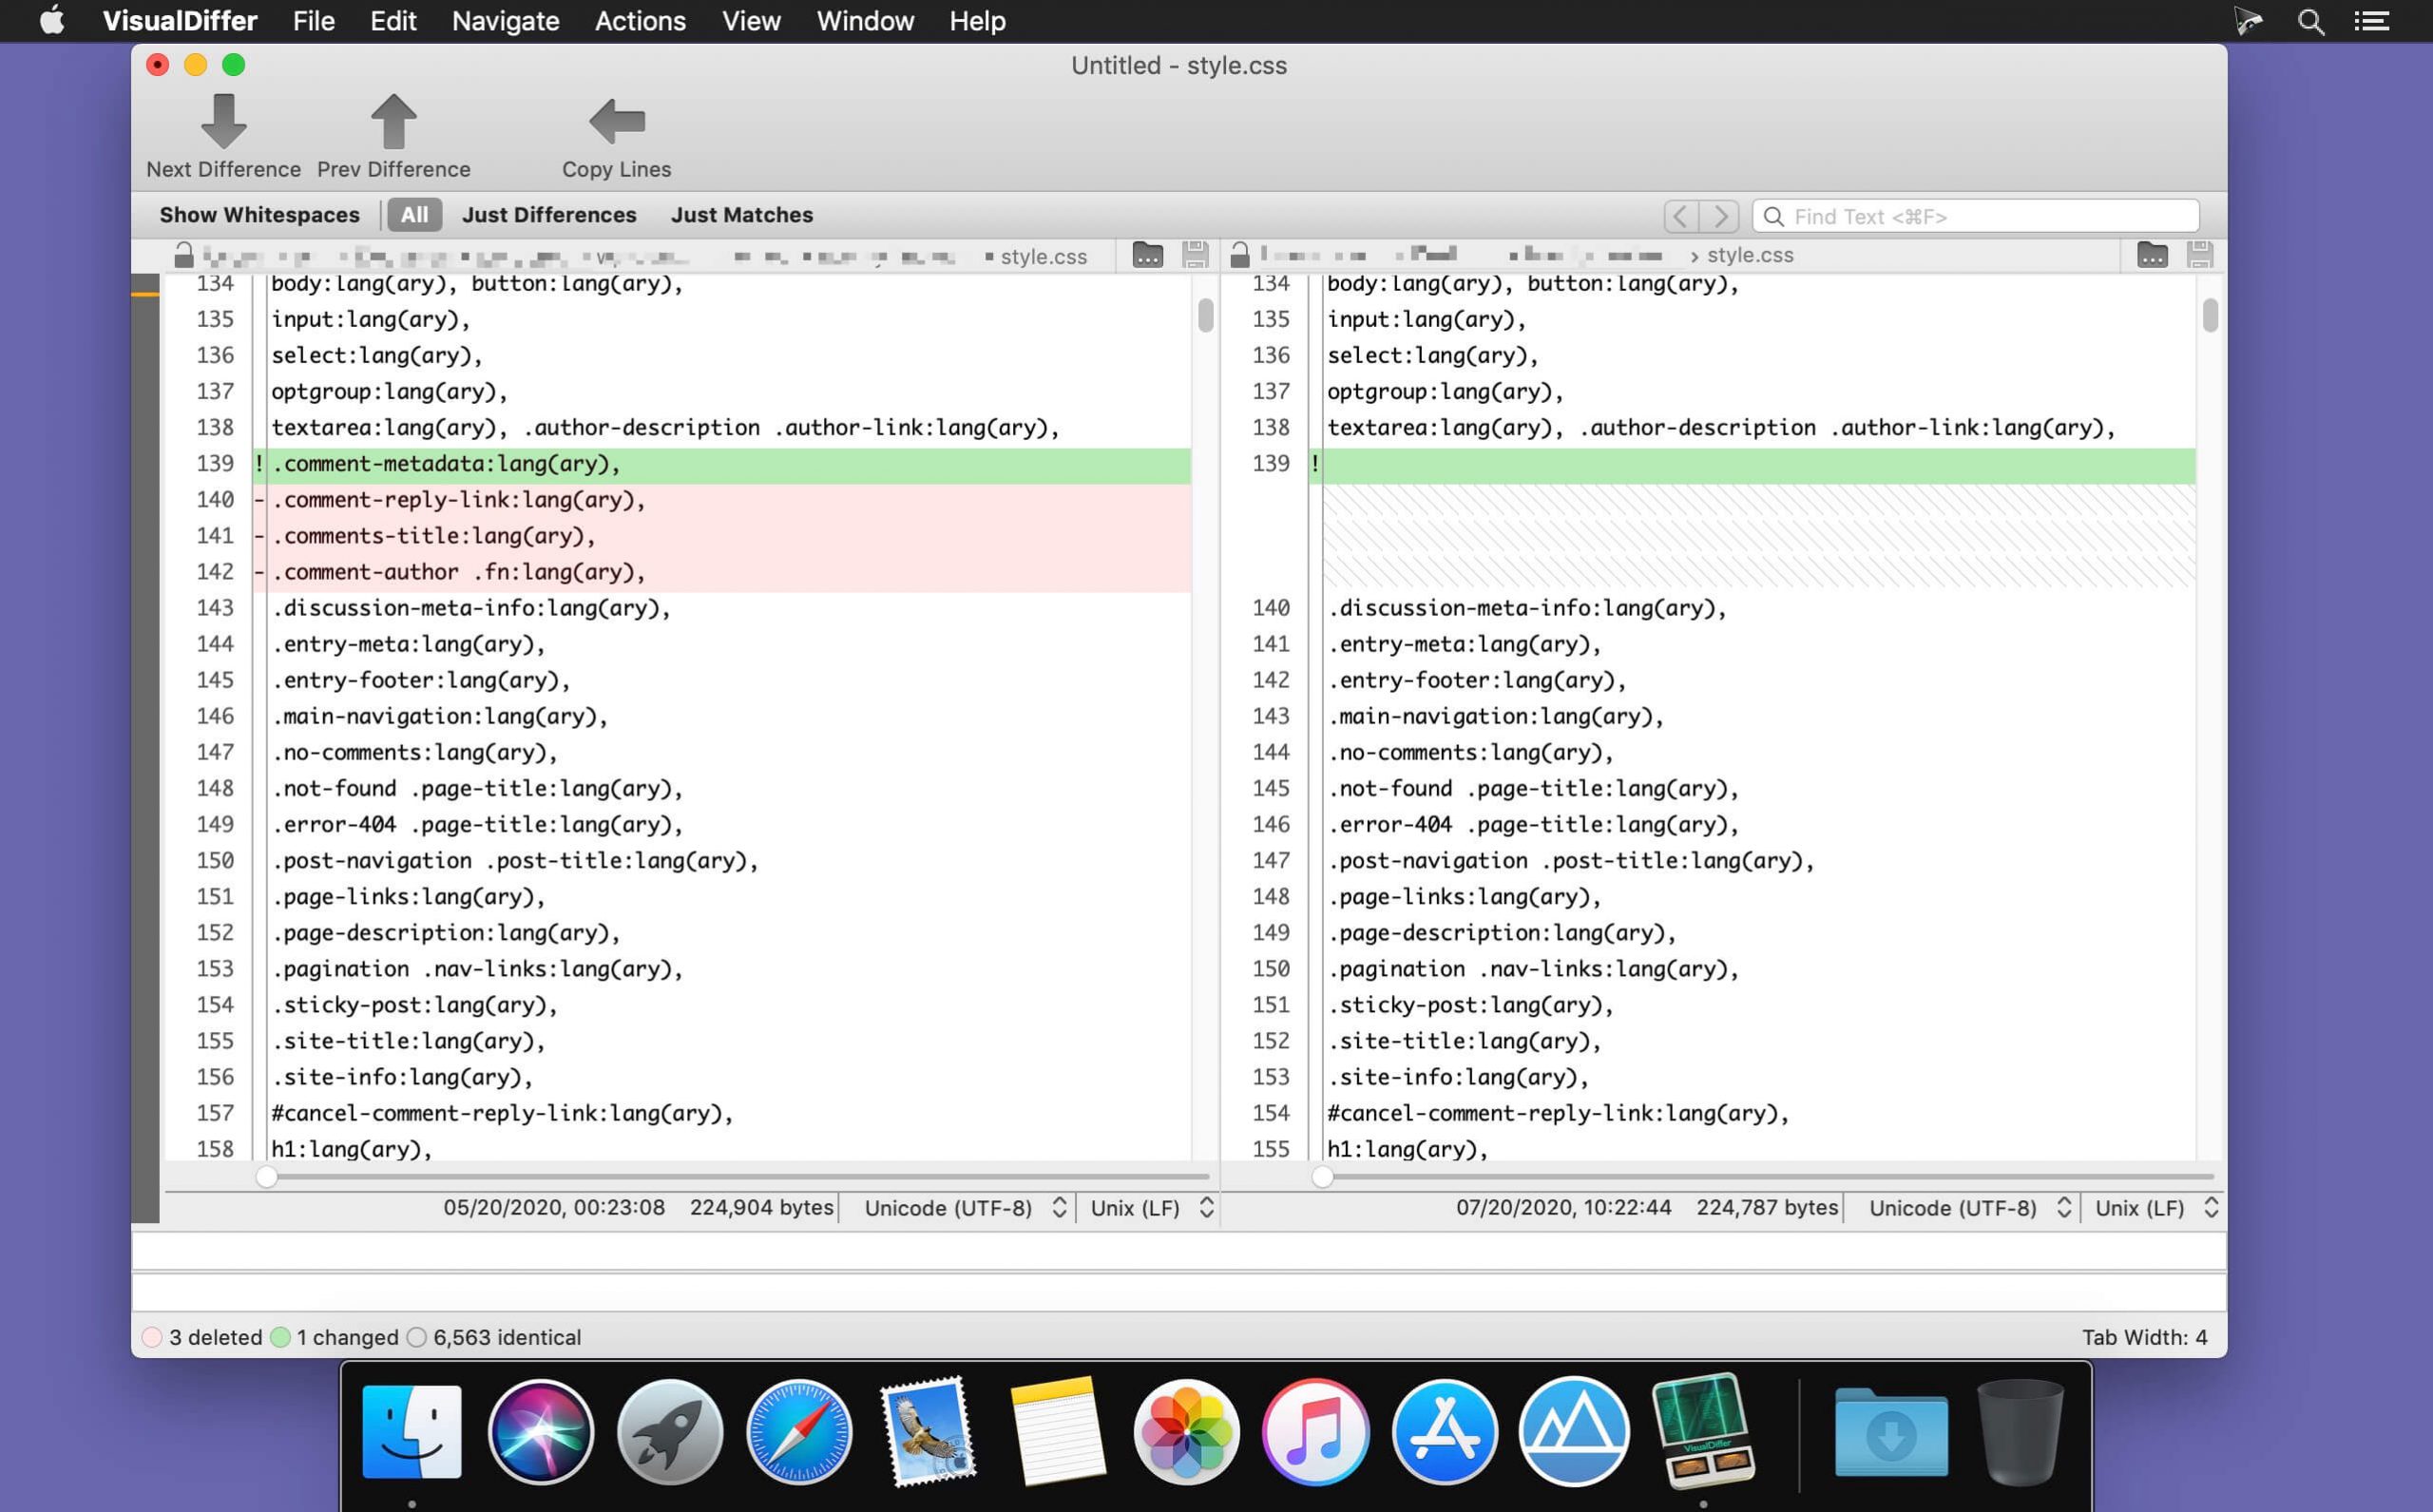Open the Navigate menu
2433x1512 pixels.
[x=505, y=21]
